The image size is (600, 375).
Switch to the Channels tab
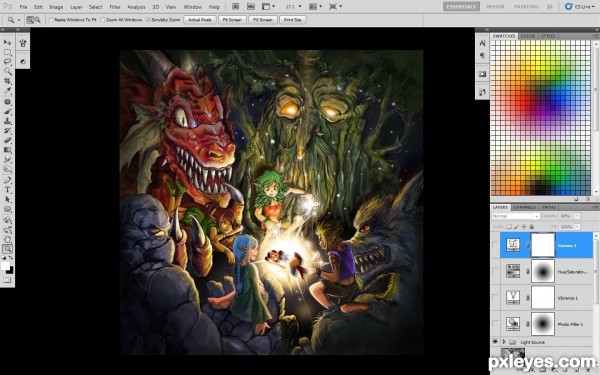[524, 207]
